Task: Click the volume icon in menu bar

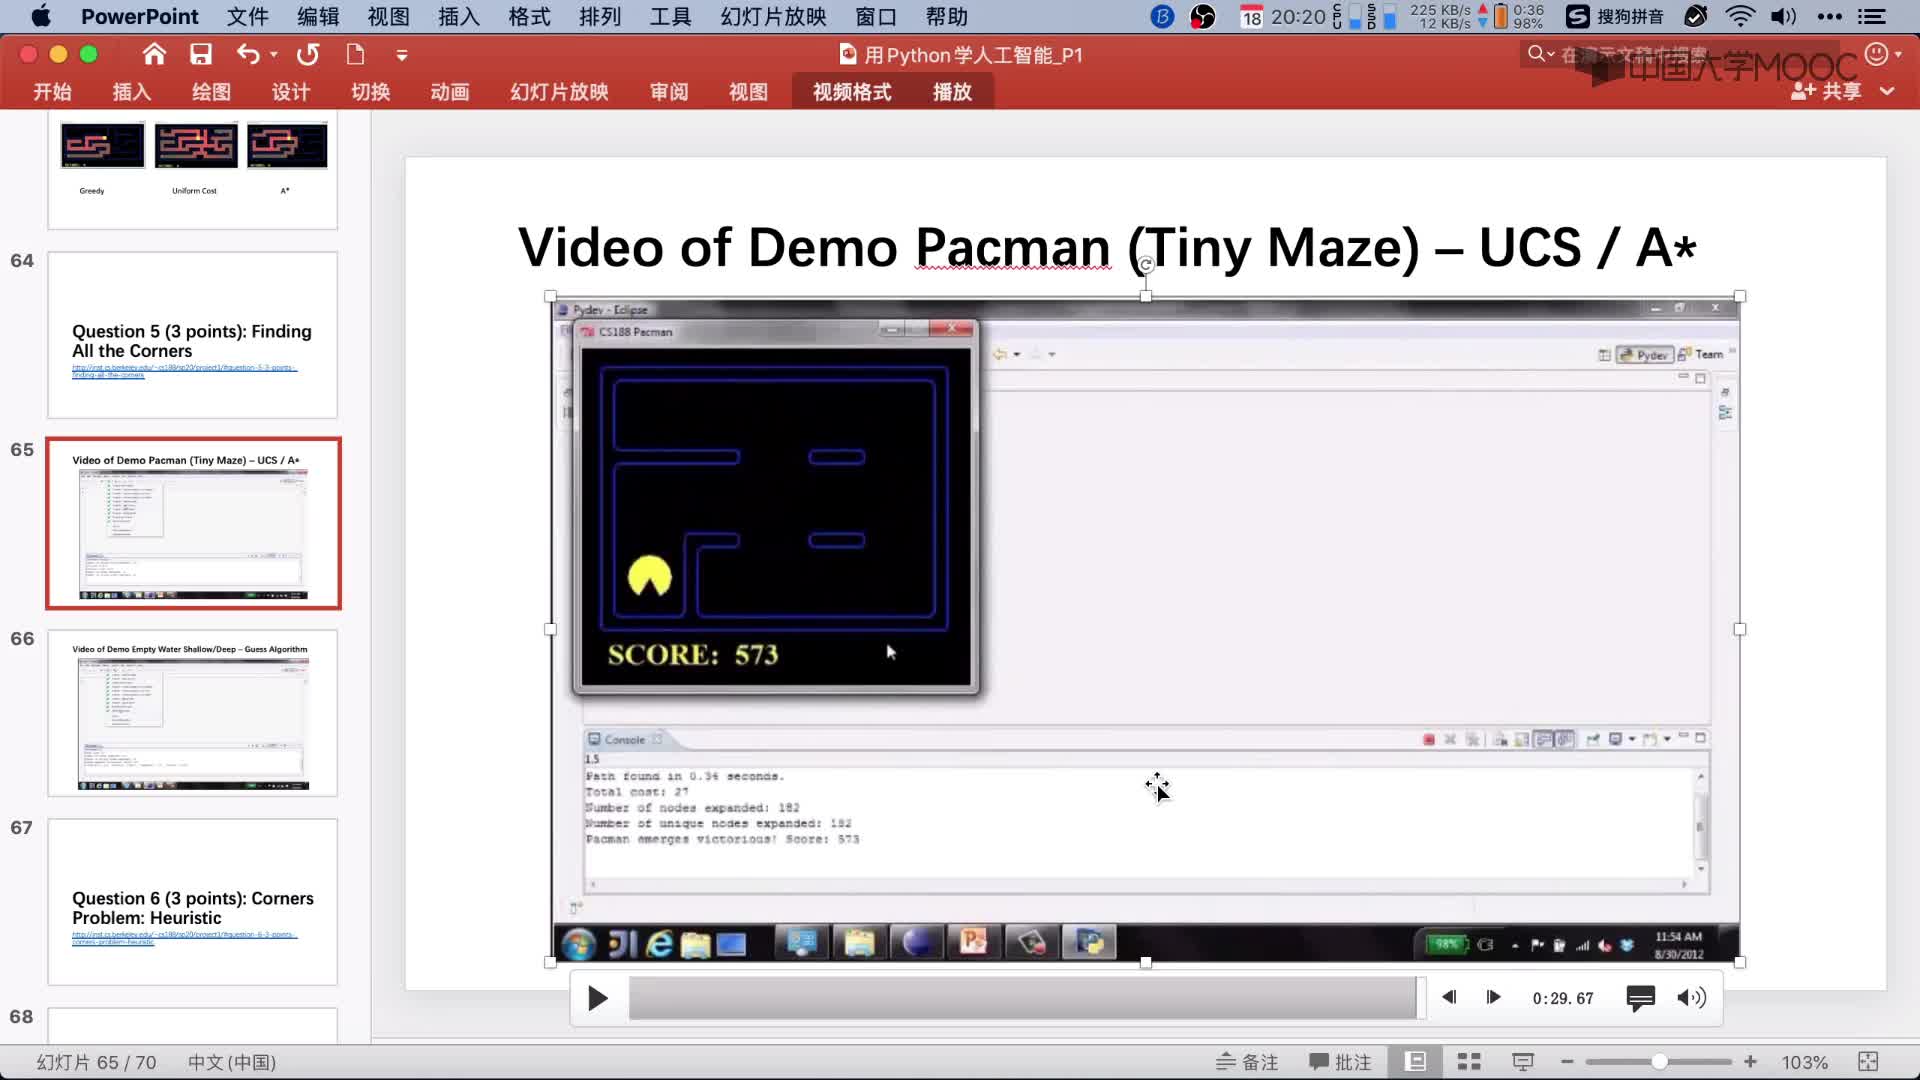Action: coord(1783,16)
